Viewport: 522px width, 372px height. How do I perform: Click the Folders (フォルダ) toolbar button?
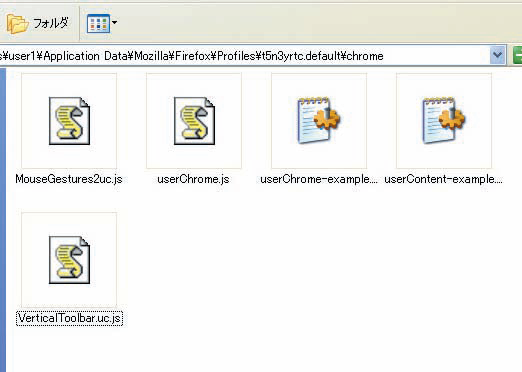click(x=37, y=23)
